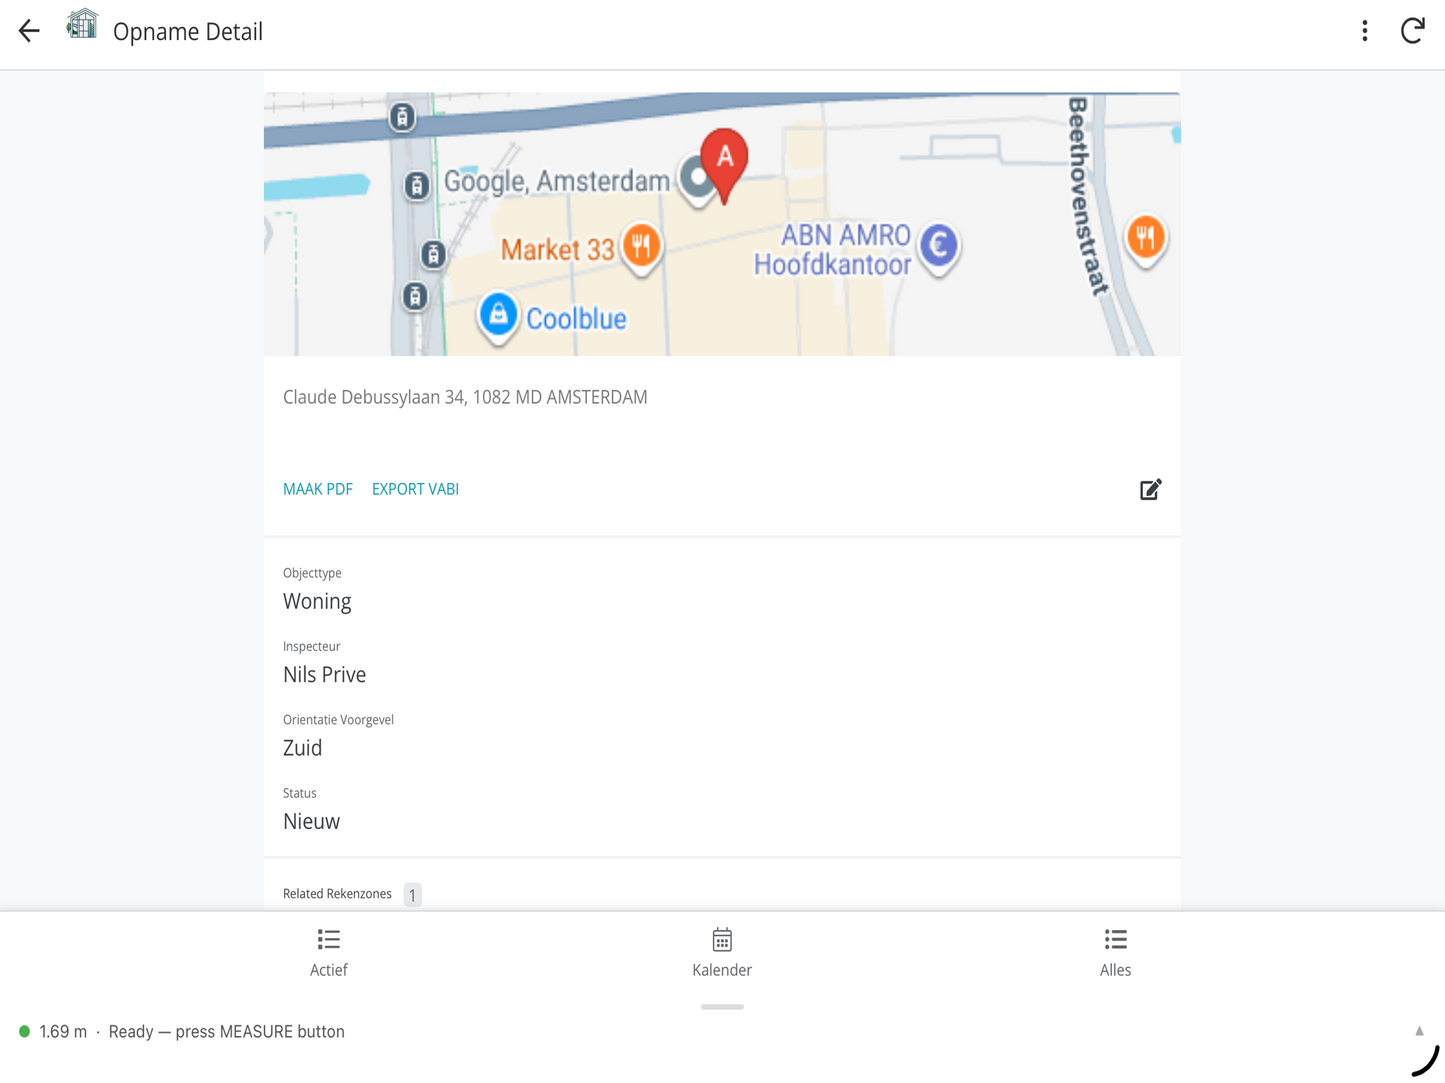This screenshot has height=1083, width=1445.
Task: Click the topmost transit stop icon
Action: 402,118
